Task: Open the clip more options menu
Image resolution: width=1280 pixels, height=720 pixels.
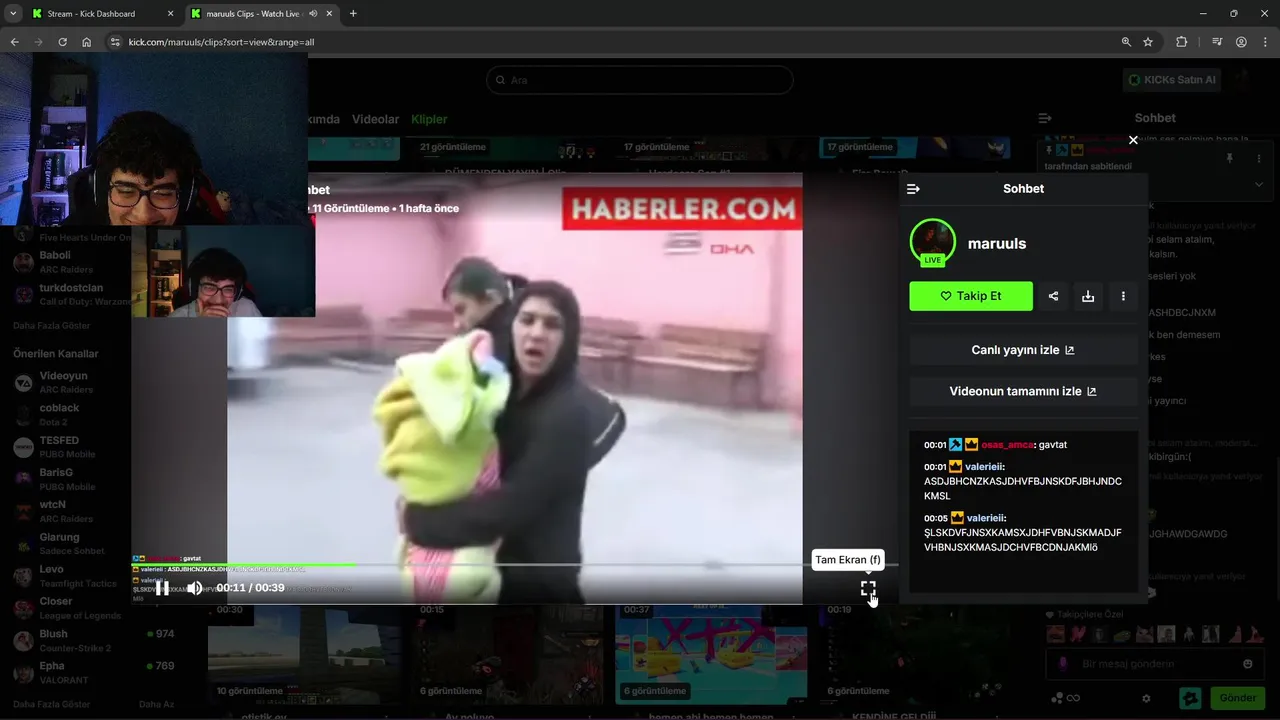Action: (1123, 296)
